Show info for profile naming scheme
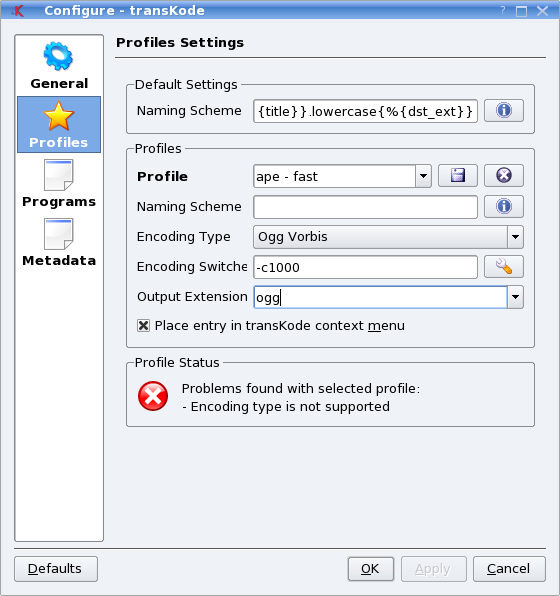This screenshot has height=596, width=560. 504,206
